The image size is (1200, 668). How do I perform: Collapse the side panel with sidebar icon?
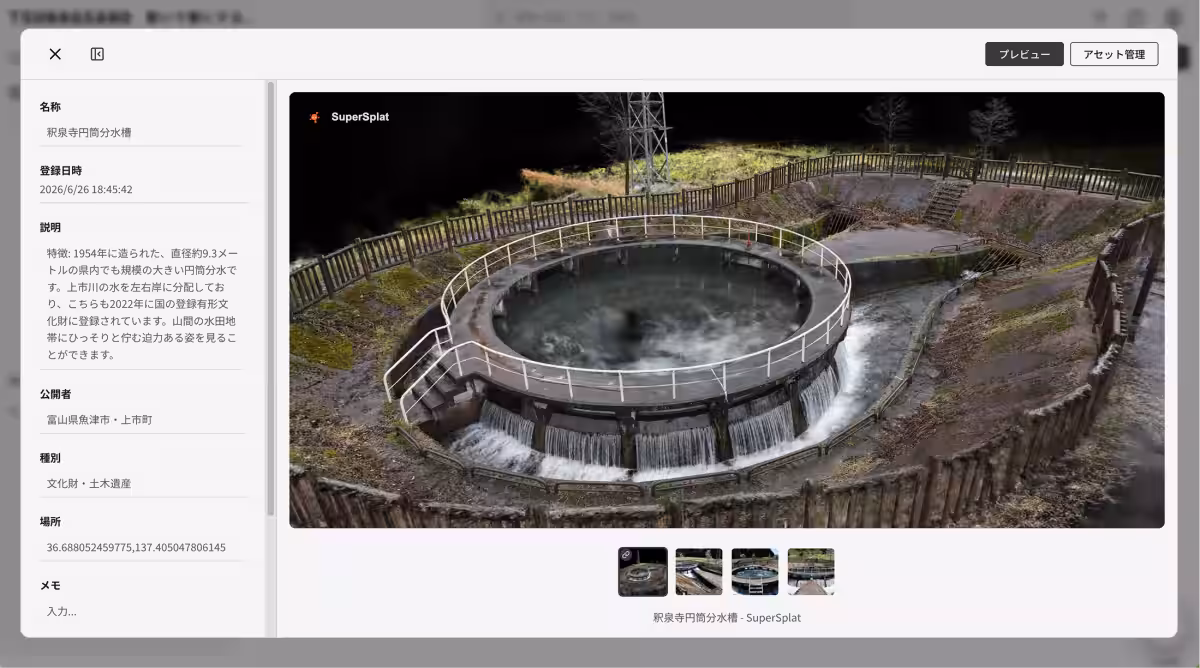click(x=97, y=54)
